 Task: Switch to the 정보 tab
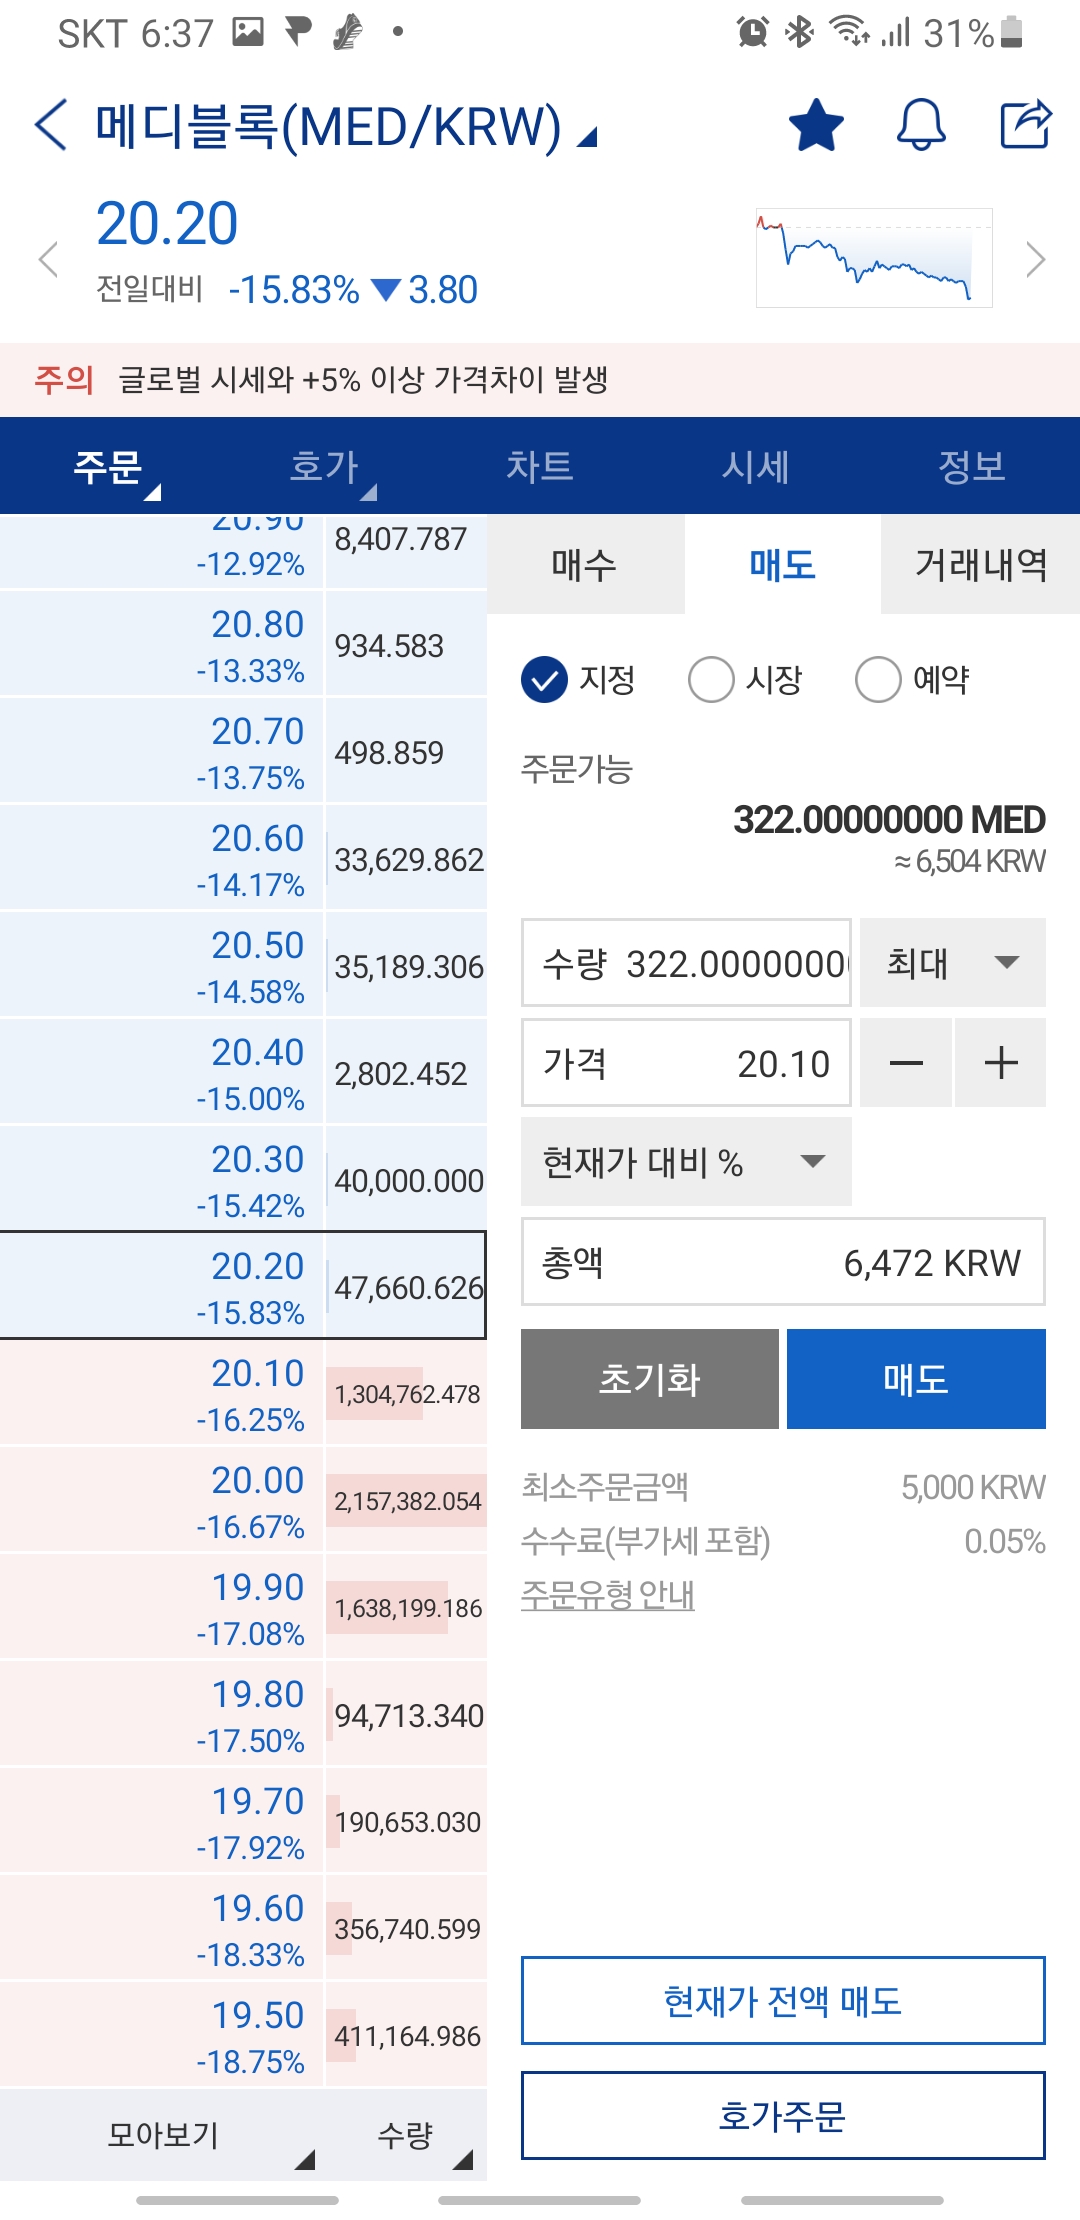[x=972, y=467]
